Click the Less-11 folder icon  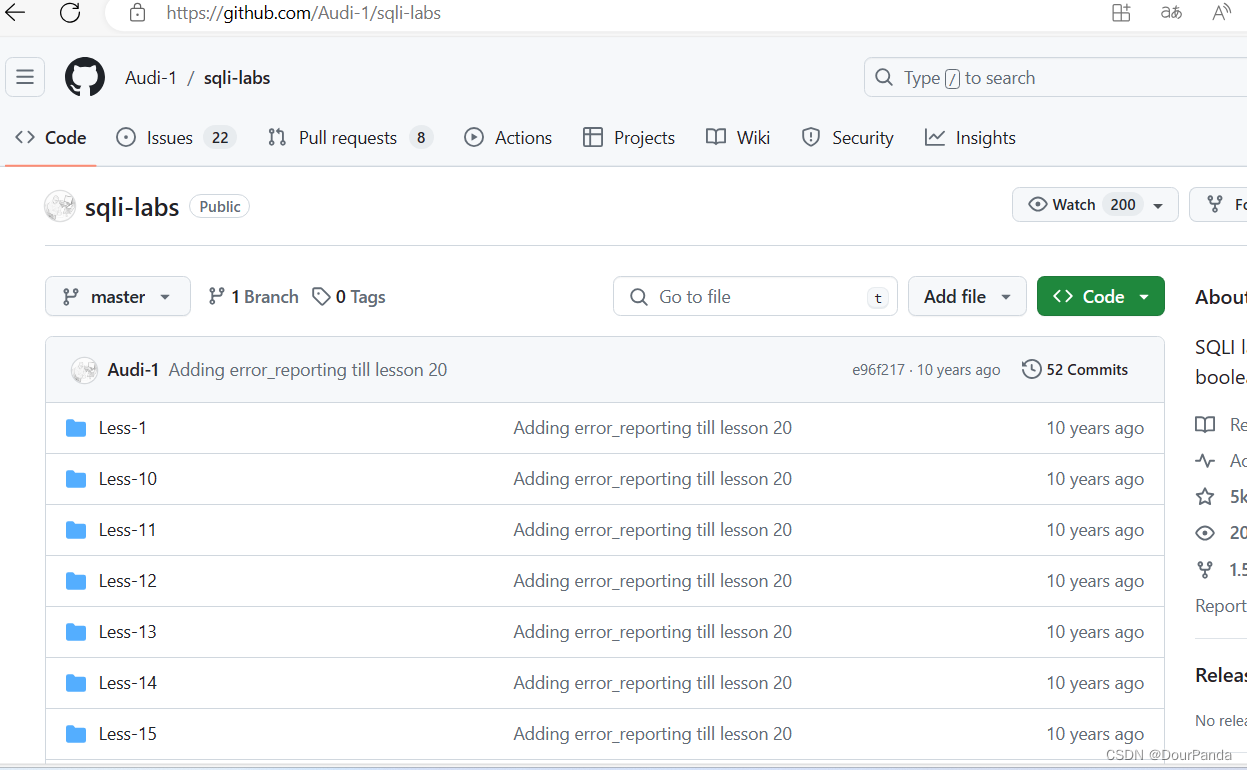click(76, 530)
